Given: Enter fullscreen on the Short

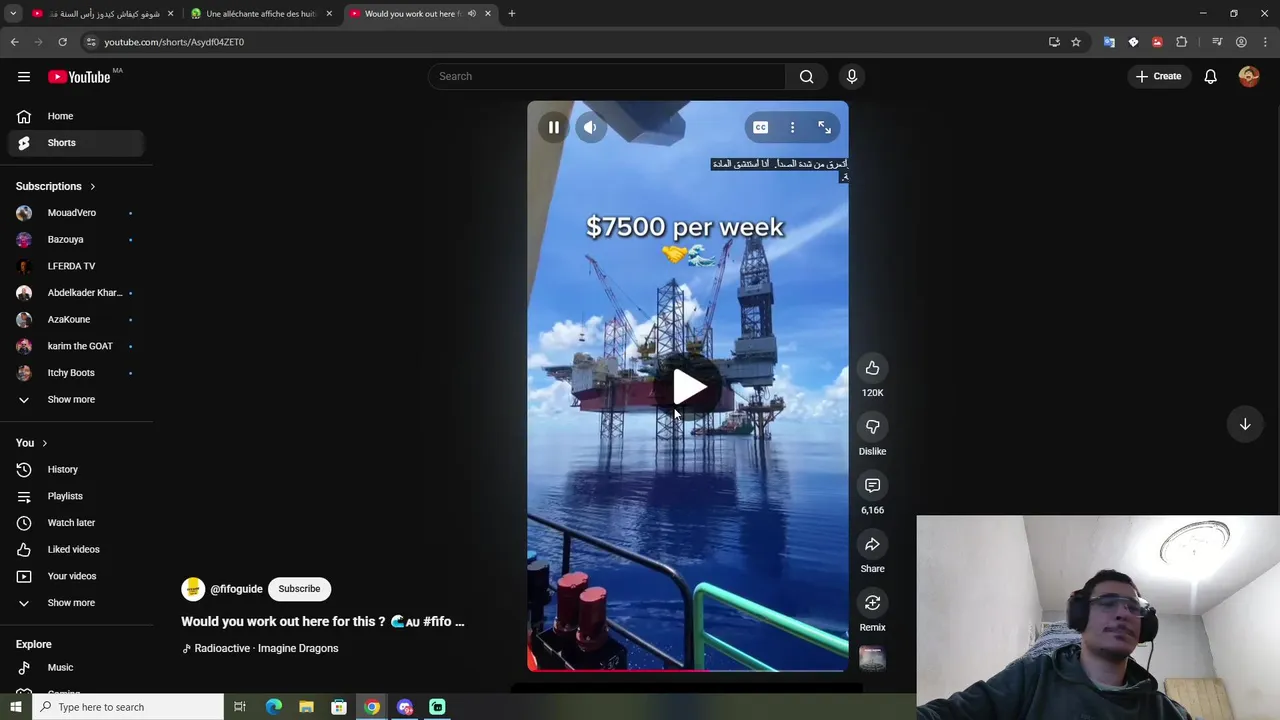Looking at the screenshot, I should coord(824,127).
